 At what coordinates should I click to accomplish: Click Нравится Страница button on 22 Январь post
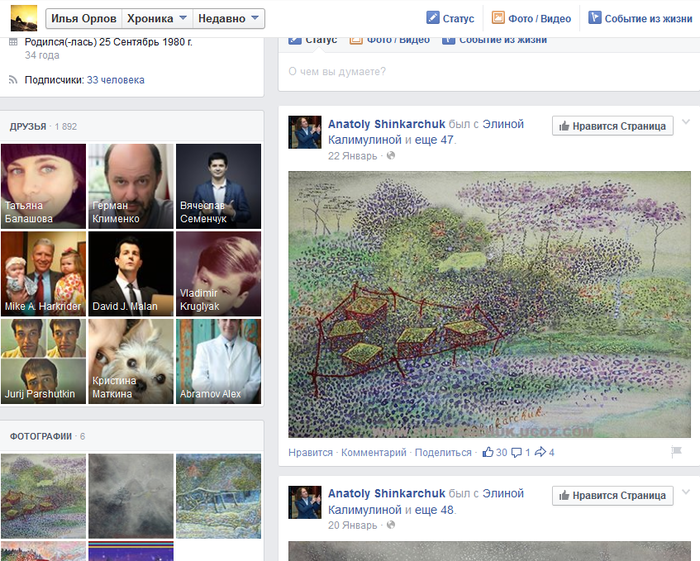click(612, 126)
